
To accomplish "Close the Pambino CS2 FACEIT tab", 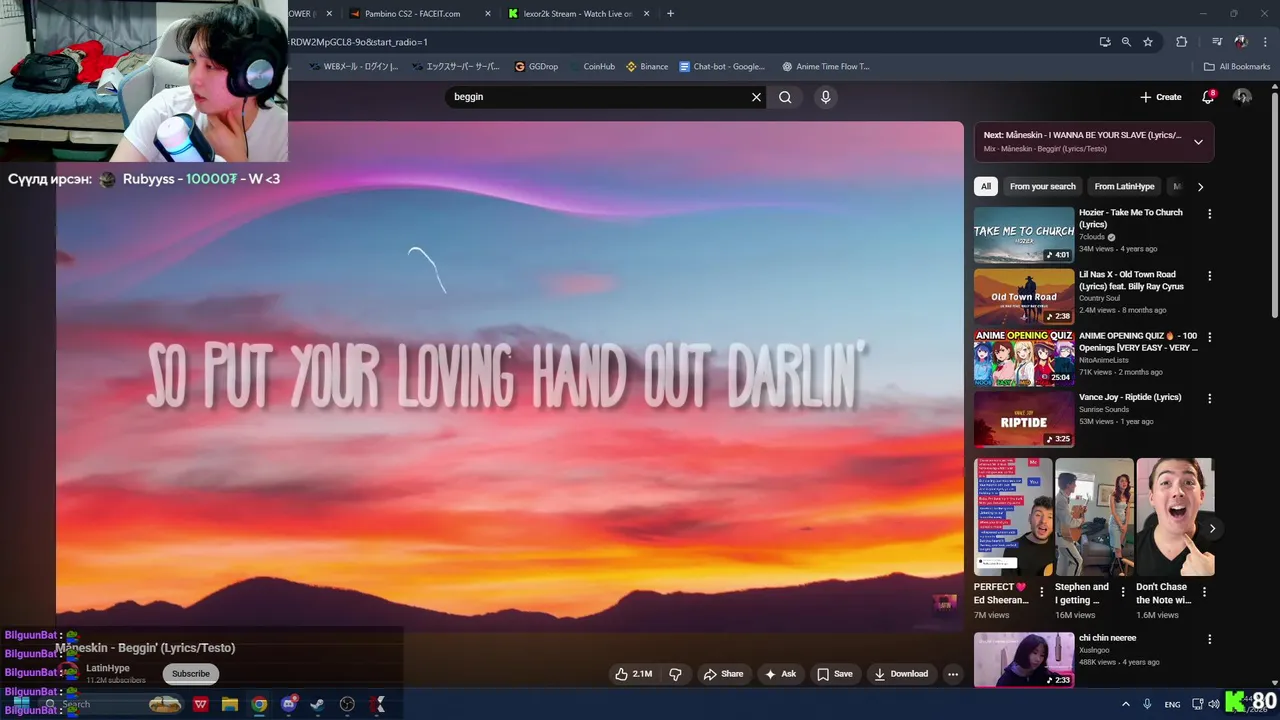I will pos(488,14).
